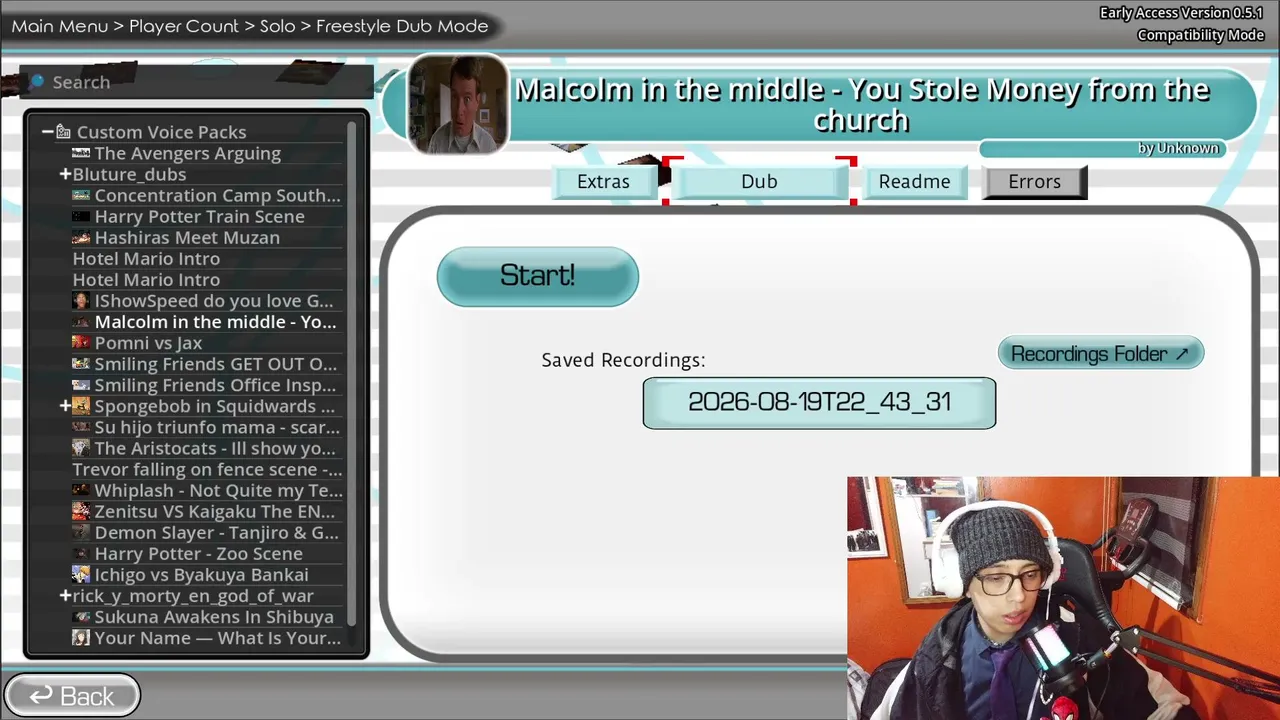1280x720 pixels.
Task: Switch to the Dub tab
Action: coord(759,182)
